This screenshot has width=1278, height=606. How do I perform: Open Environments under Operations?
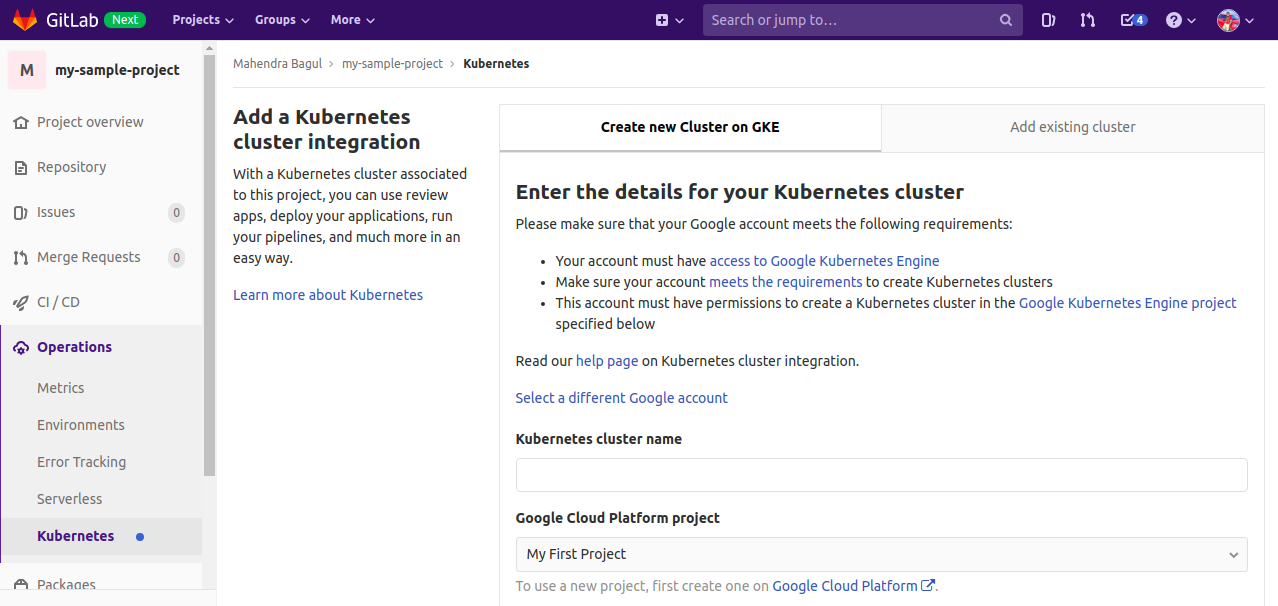pyautogui.click(x=81, y=425)
